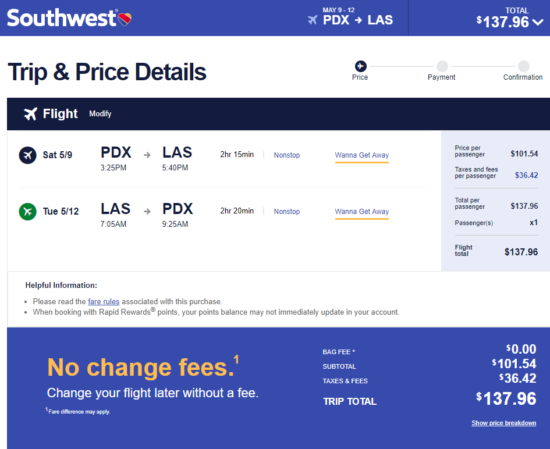Expand the header total price chevron
This screenshot has width=550, height=449.
pos(538,22)
